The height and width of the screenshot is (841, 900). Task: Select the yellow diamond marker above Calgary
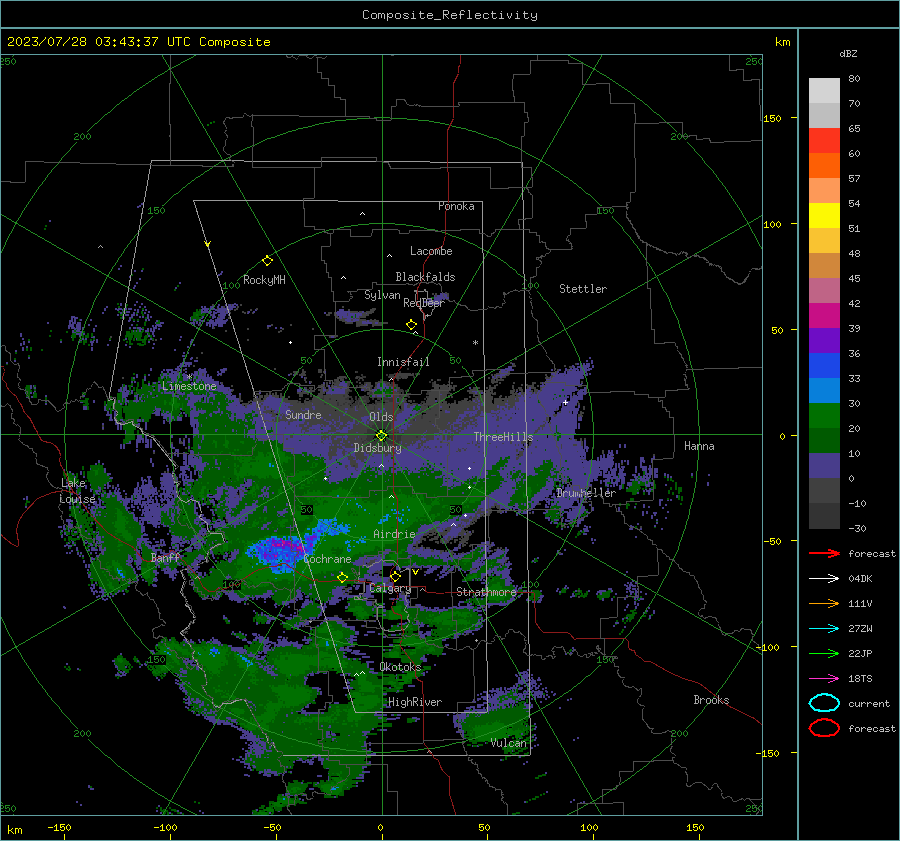click(x=395, y=576)
